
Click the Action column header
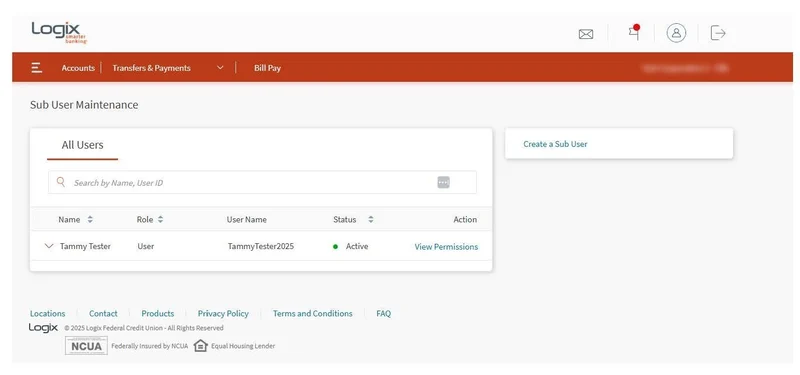click(x=465, y=219)
